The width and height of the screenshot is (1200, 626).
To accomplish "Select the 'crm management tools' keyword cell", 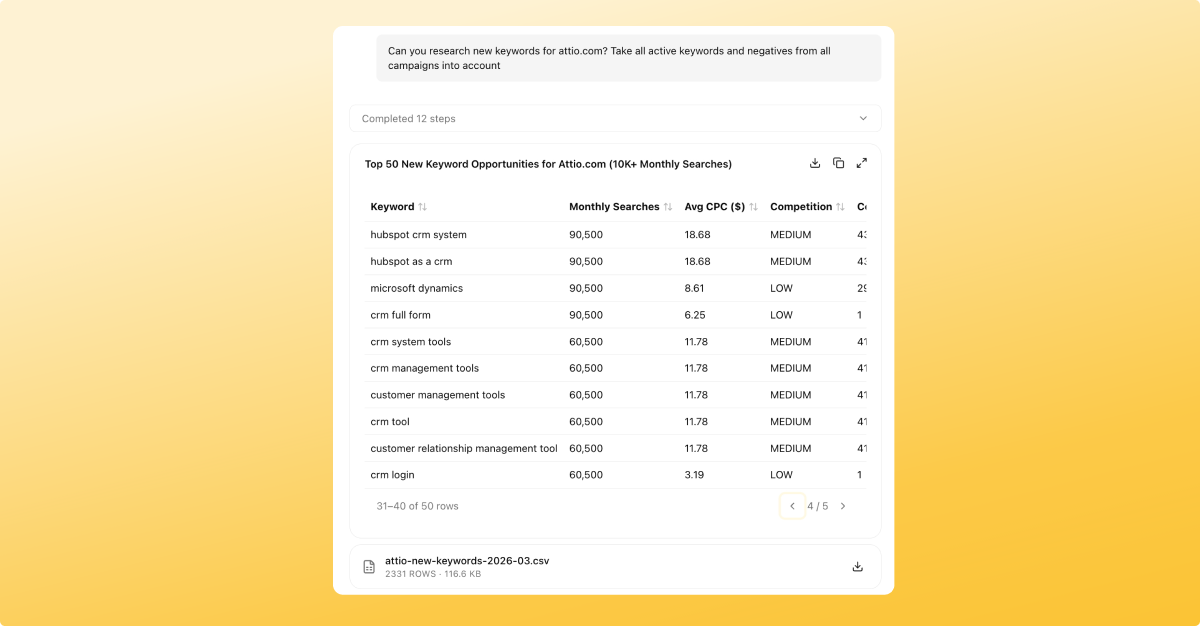I will click(x=424, y=368).
